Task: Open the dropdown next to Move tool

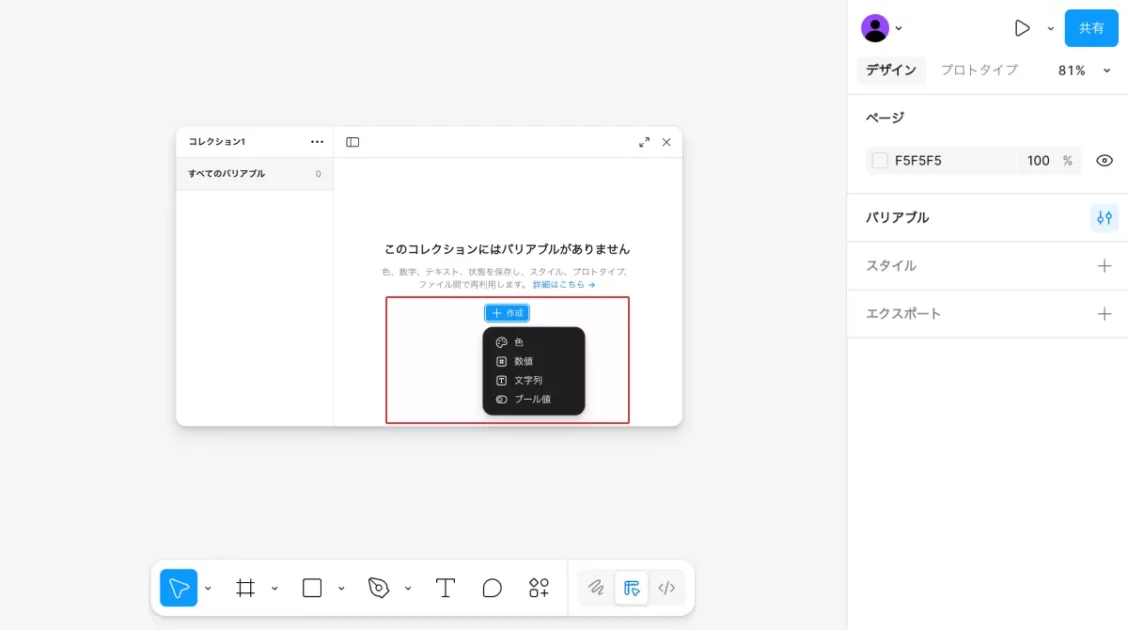Action: [208, 589]
